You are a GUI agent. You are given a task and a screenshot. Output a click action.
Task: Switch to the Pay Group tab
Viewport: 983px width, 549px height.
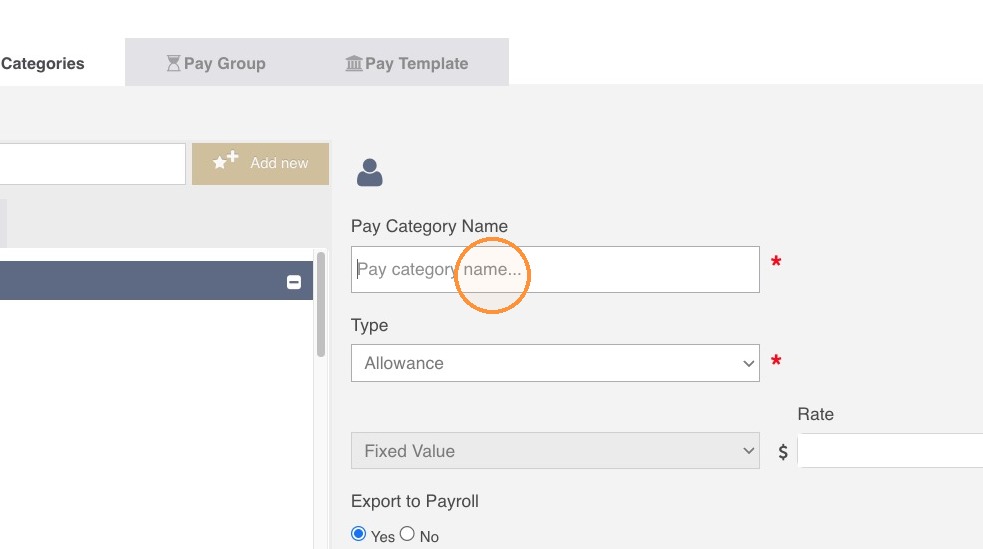(x=216, y=63)
